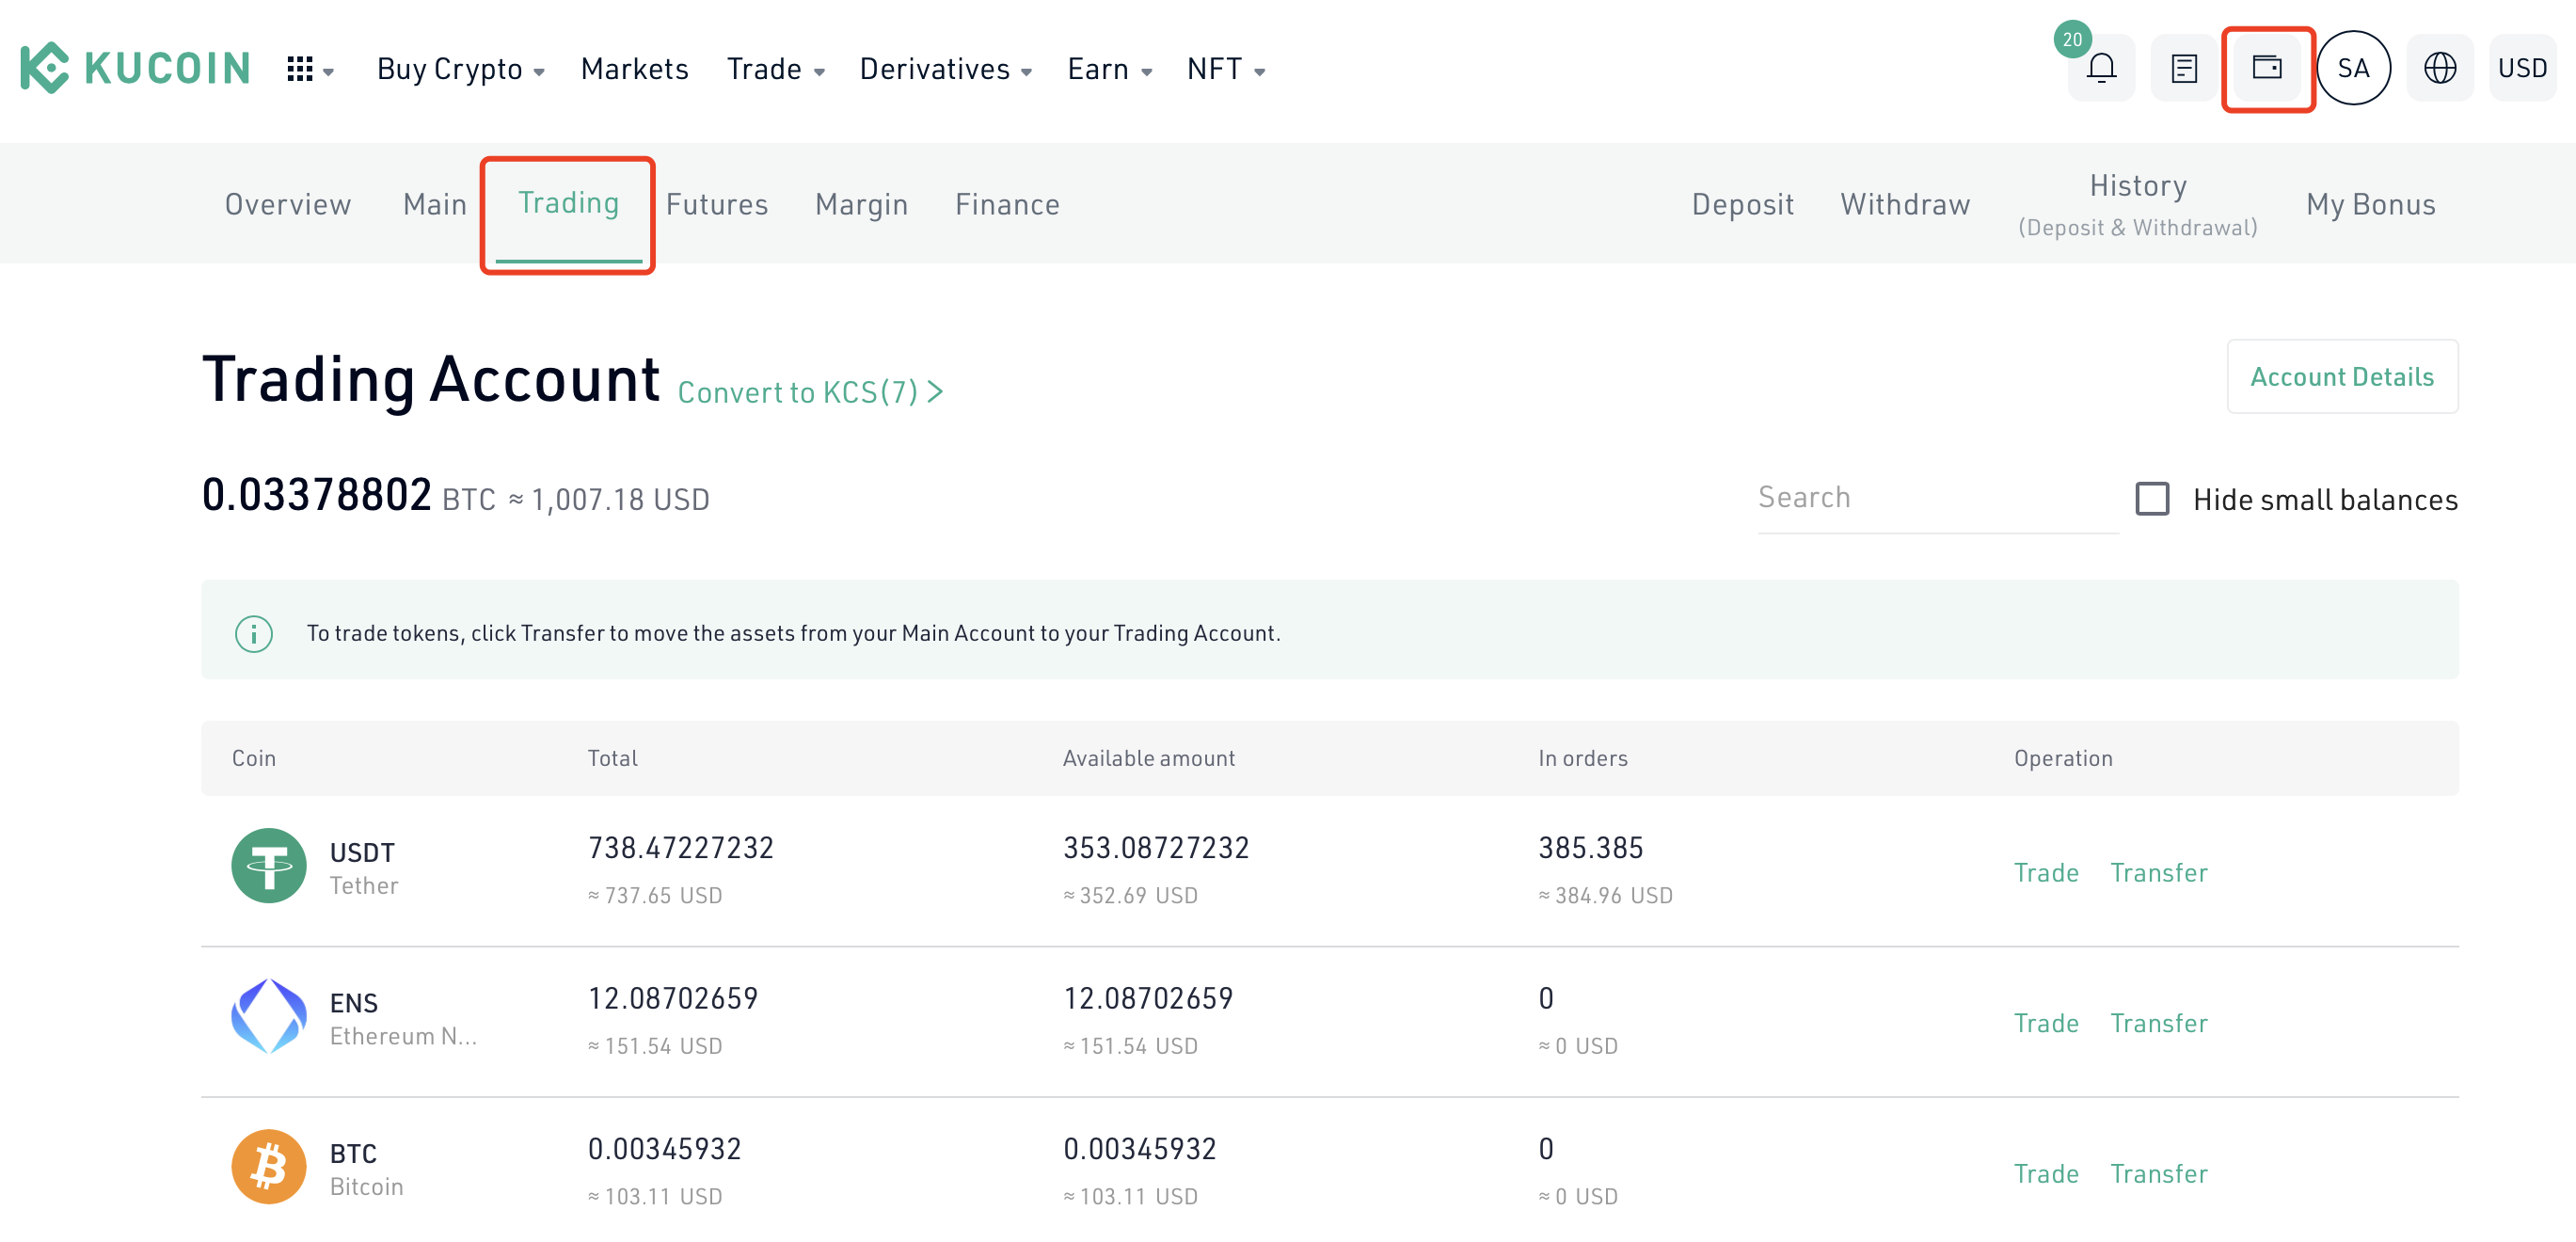Image resolution: width=2576 pixels, height=1242 pixels.
Task: Switch to the Main account tab
Action: click(435, 204)
